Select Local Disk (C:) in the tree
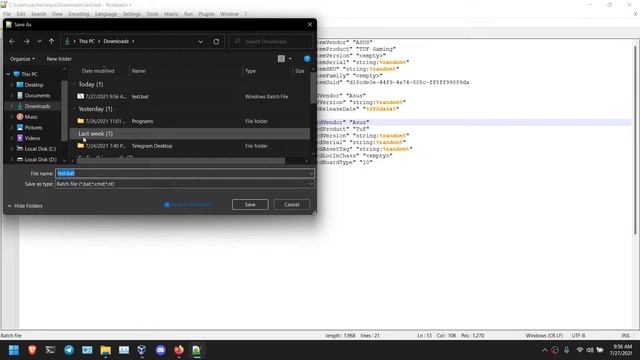The width and height of the screenshot is (640, 360). (40, 149)
